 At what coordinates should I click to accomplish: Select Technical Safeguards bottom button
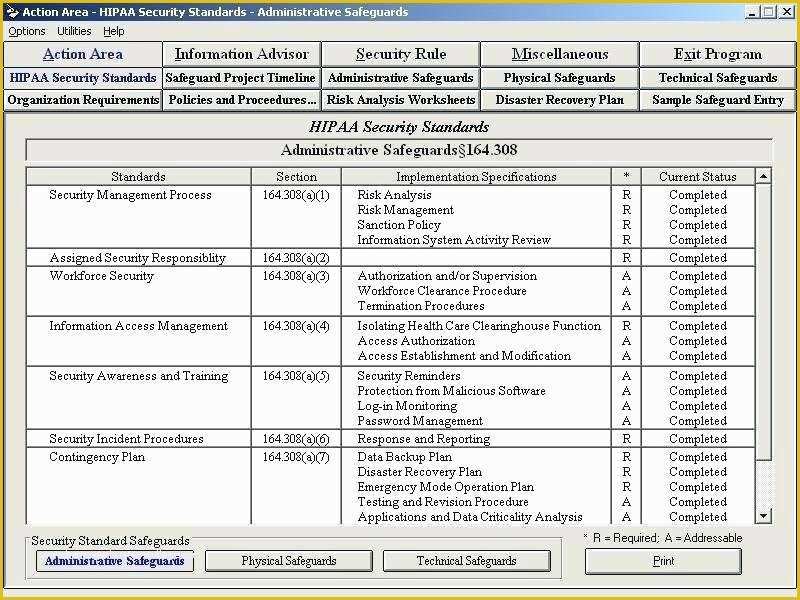pos(466,561)
